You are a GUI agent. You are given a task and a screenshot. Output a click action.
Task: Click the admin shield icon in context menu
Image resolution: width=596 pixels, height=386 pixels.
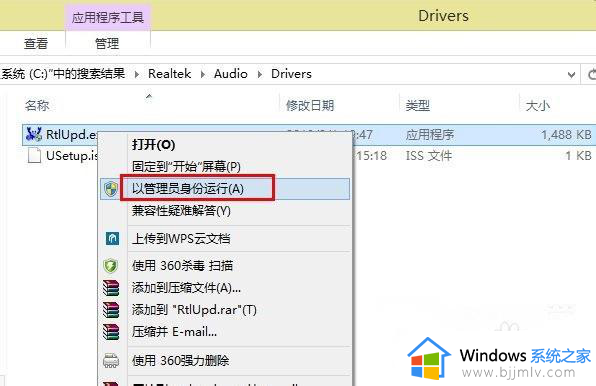(x=111, y=189)
